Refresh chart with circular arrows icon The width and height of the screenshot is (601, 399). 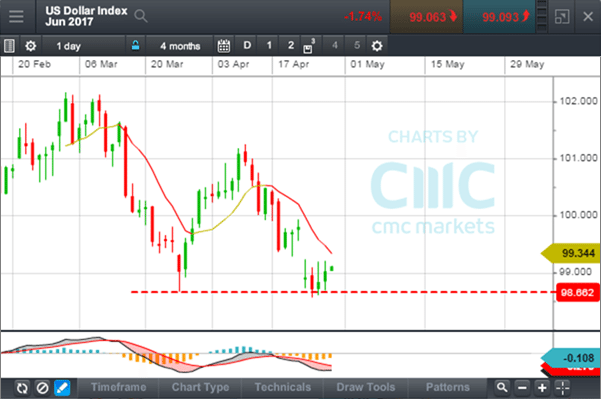pos(22,388)
